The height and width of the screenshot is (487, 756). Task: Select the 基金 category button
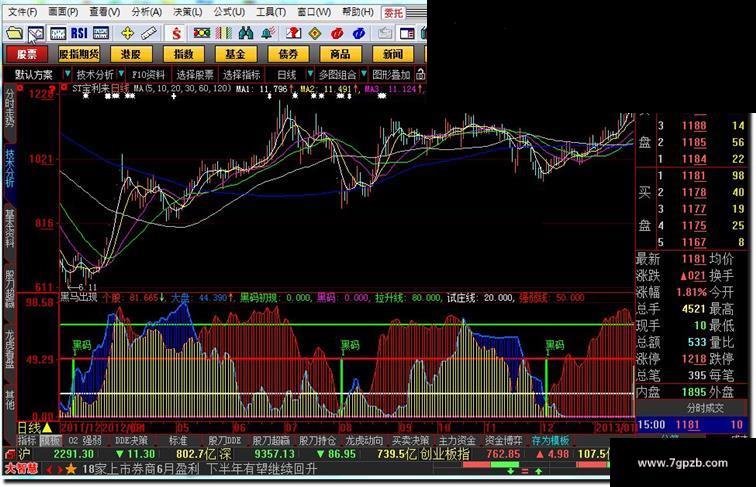click(x=236, y=54)
